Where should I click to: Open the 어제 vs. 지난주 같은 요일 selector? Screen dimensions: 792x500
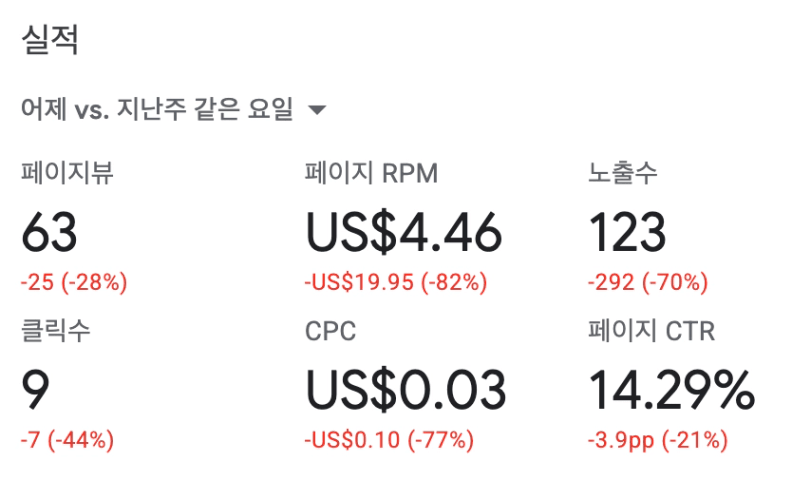click(x=157, y=110)
